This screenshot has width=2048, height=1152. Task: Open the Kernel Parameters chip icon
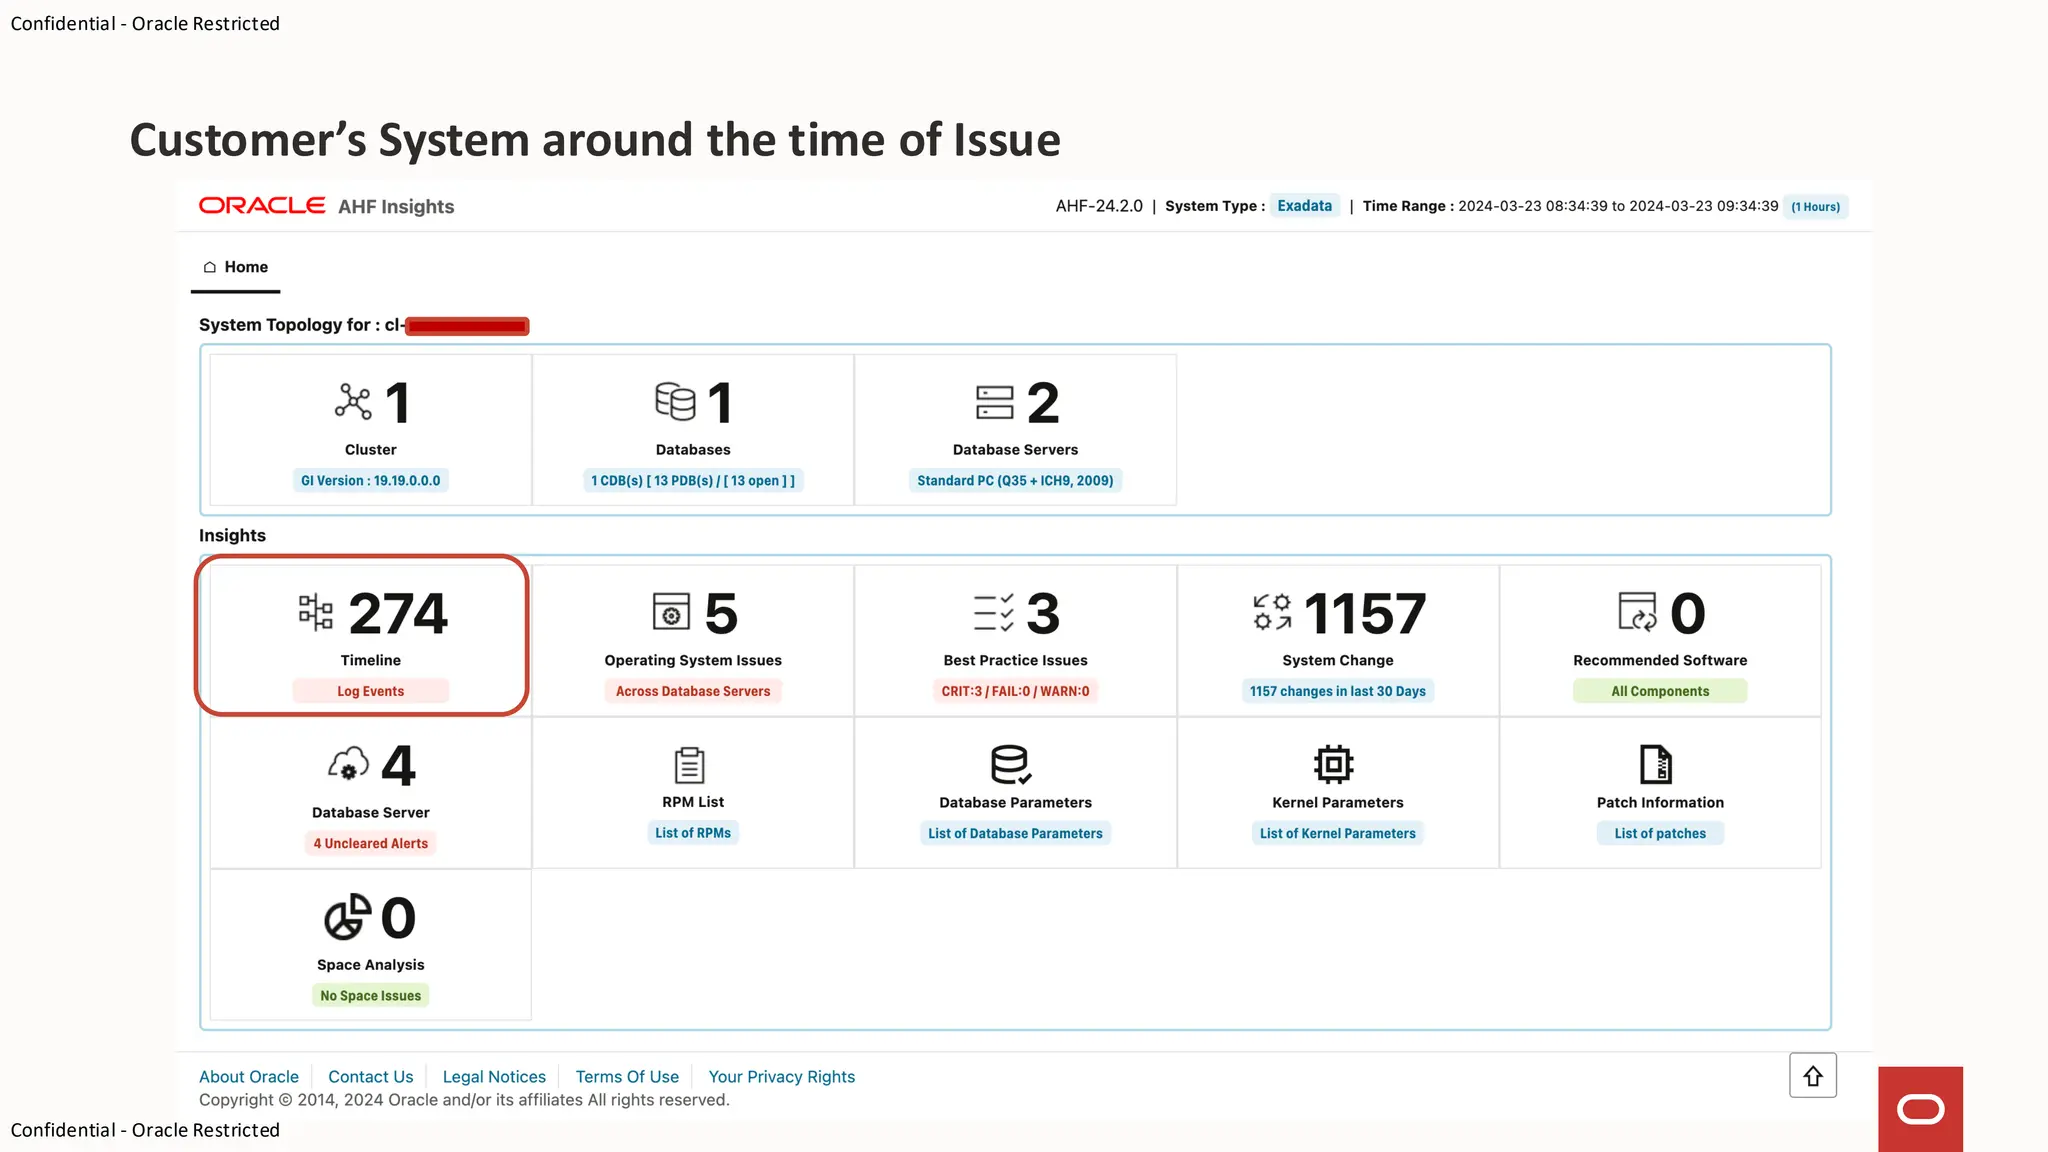(x=1334, y=765)
